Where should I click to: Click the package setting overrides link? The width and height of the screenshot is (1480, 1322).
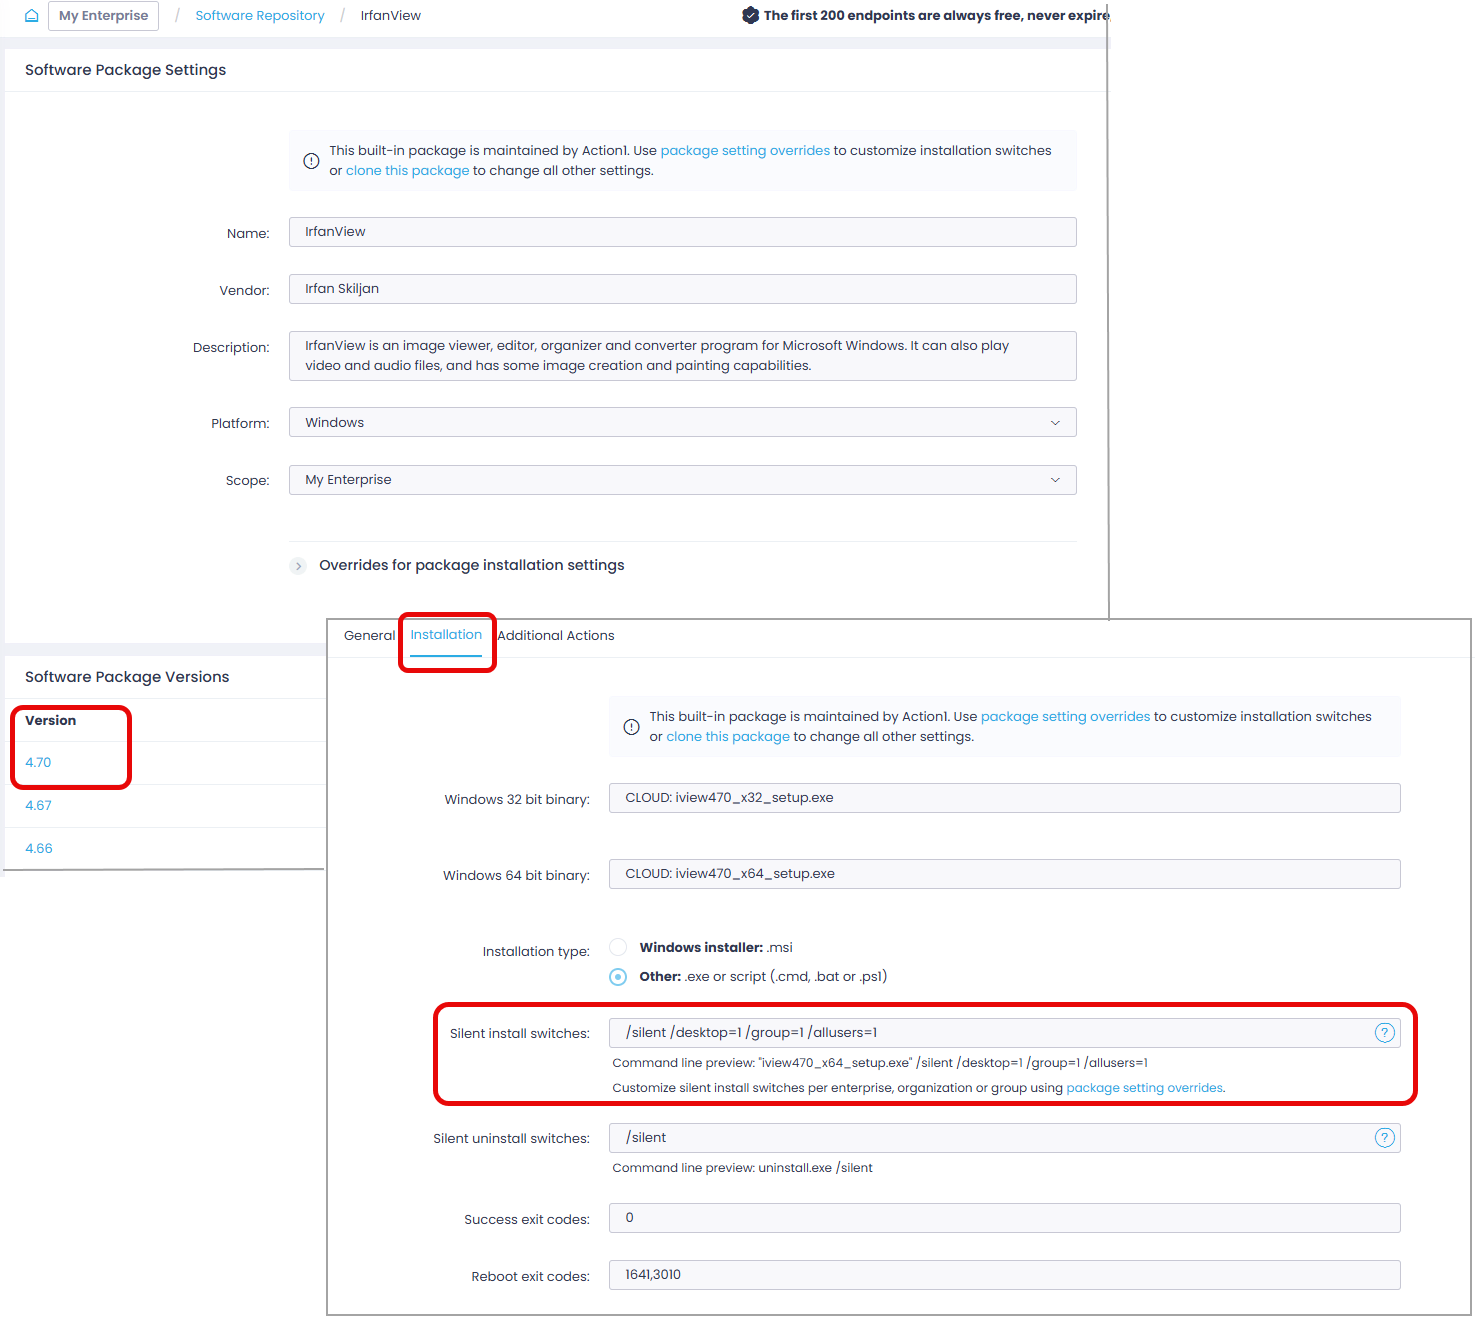(744, 150)
